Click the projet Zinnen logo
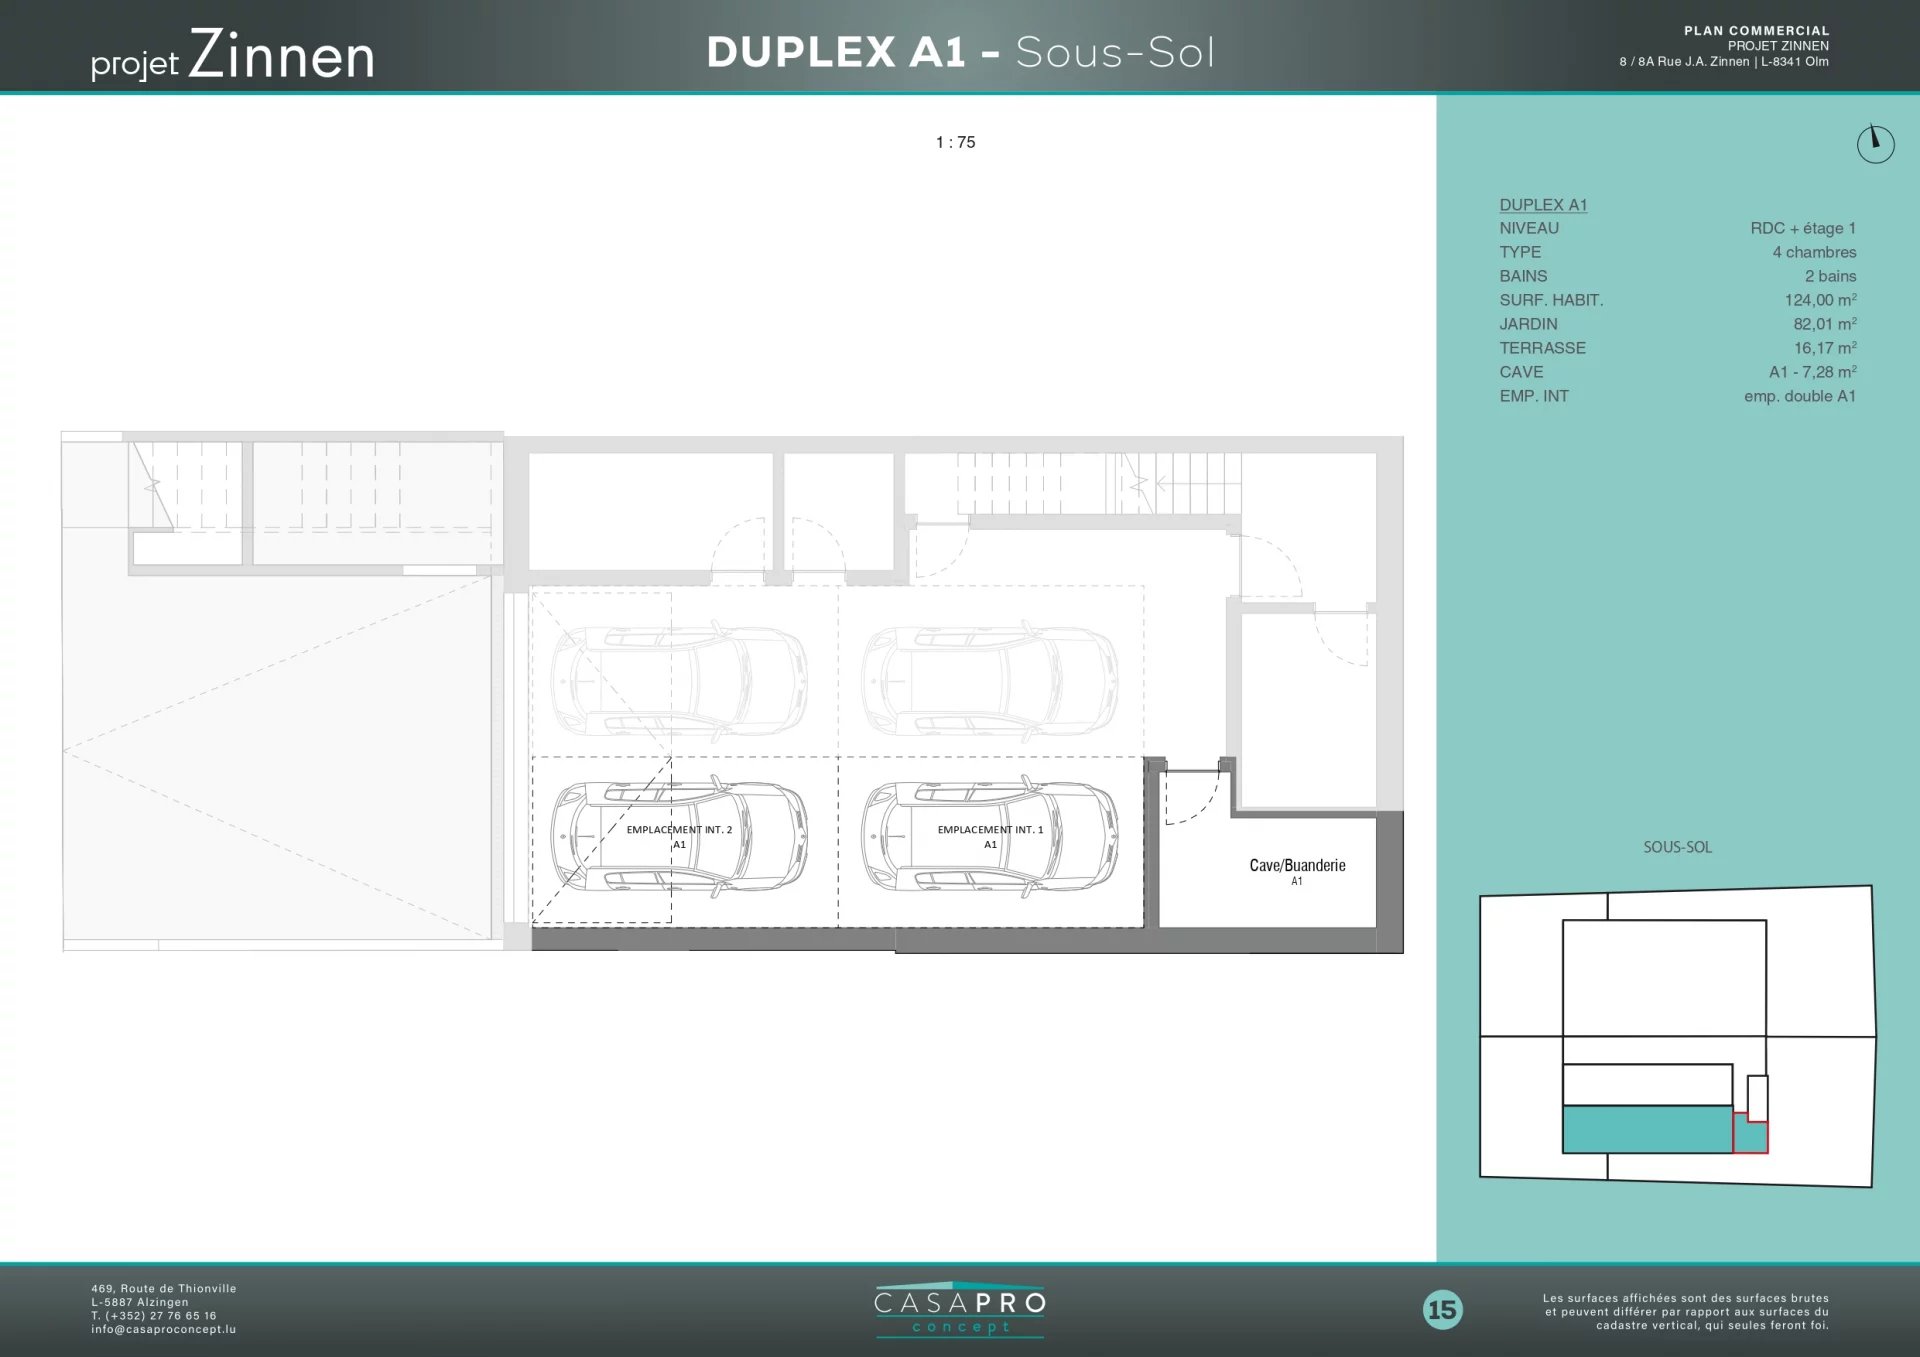The image size is (1920, 1357). tap(233, 56)
